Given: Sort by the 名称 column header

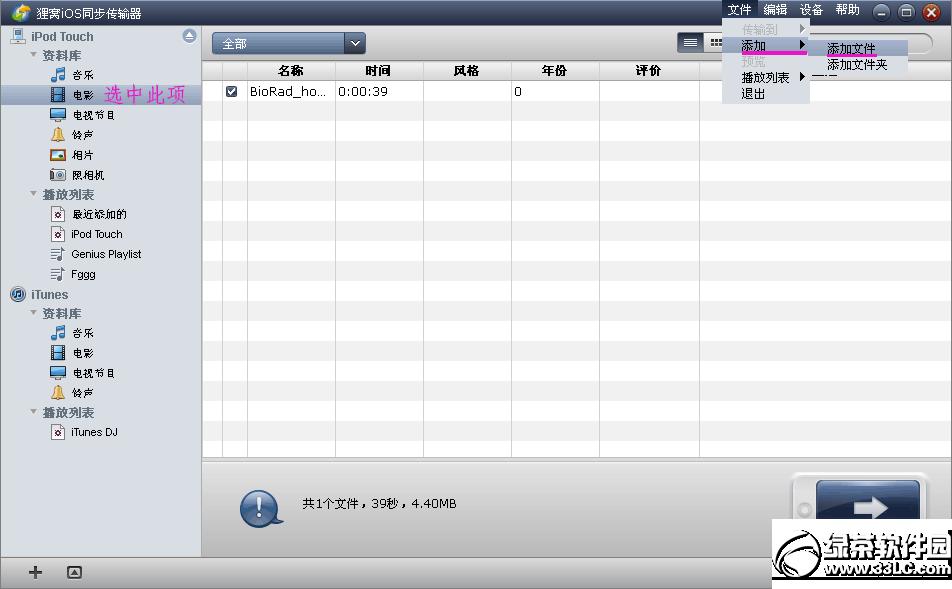Looking at the screenshot, I should pos(291,70).
